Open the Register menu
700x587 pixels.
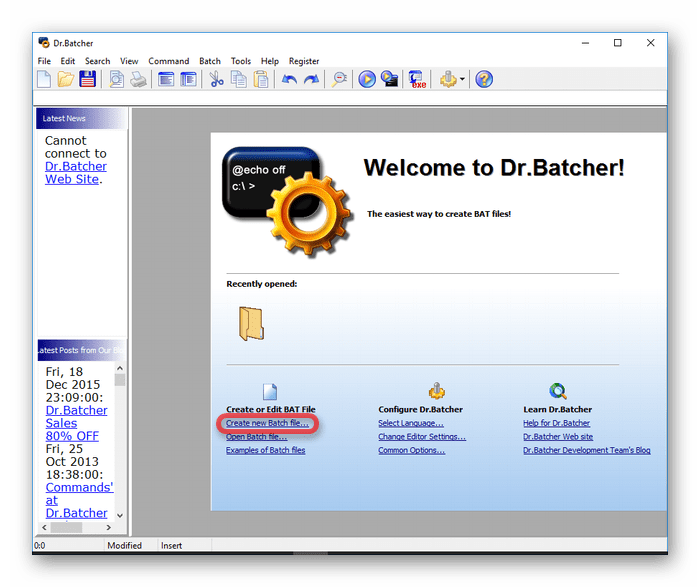pyautogui.click(x=304, y=61)
